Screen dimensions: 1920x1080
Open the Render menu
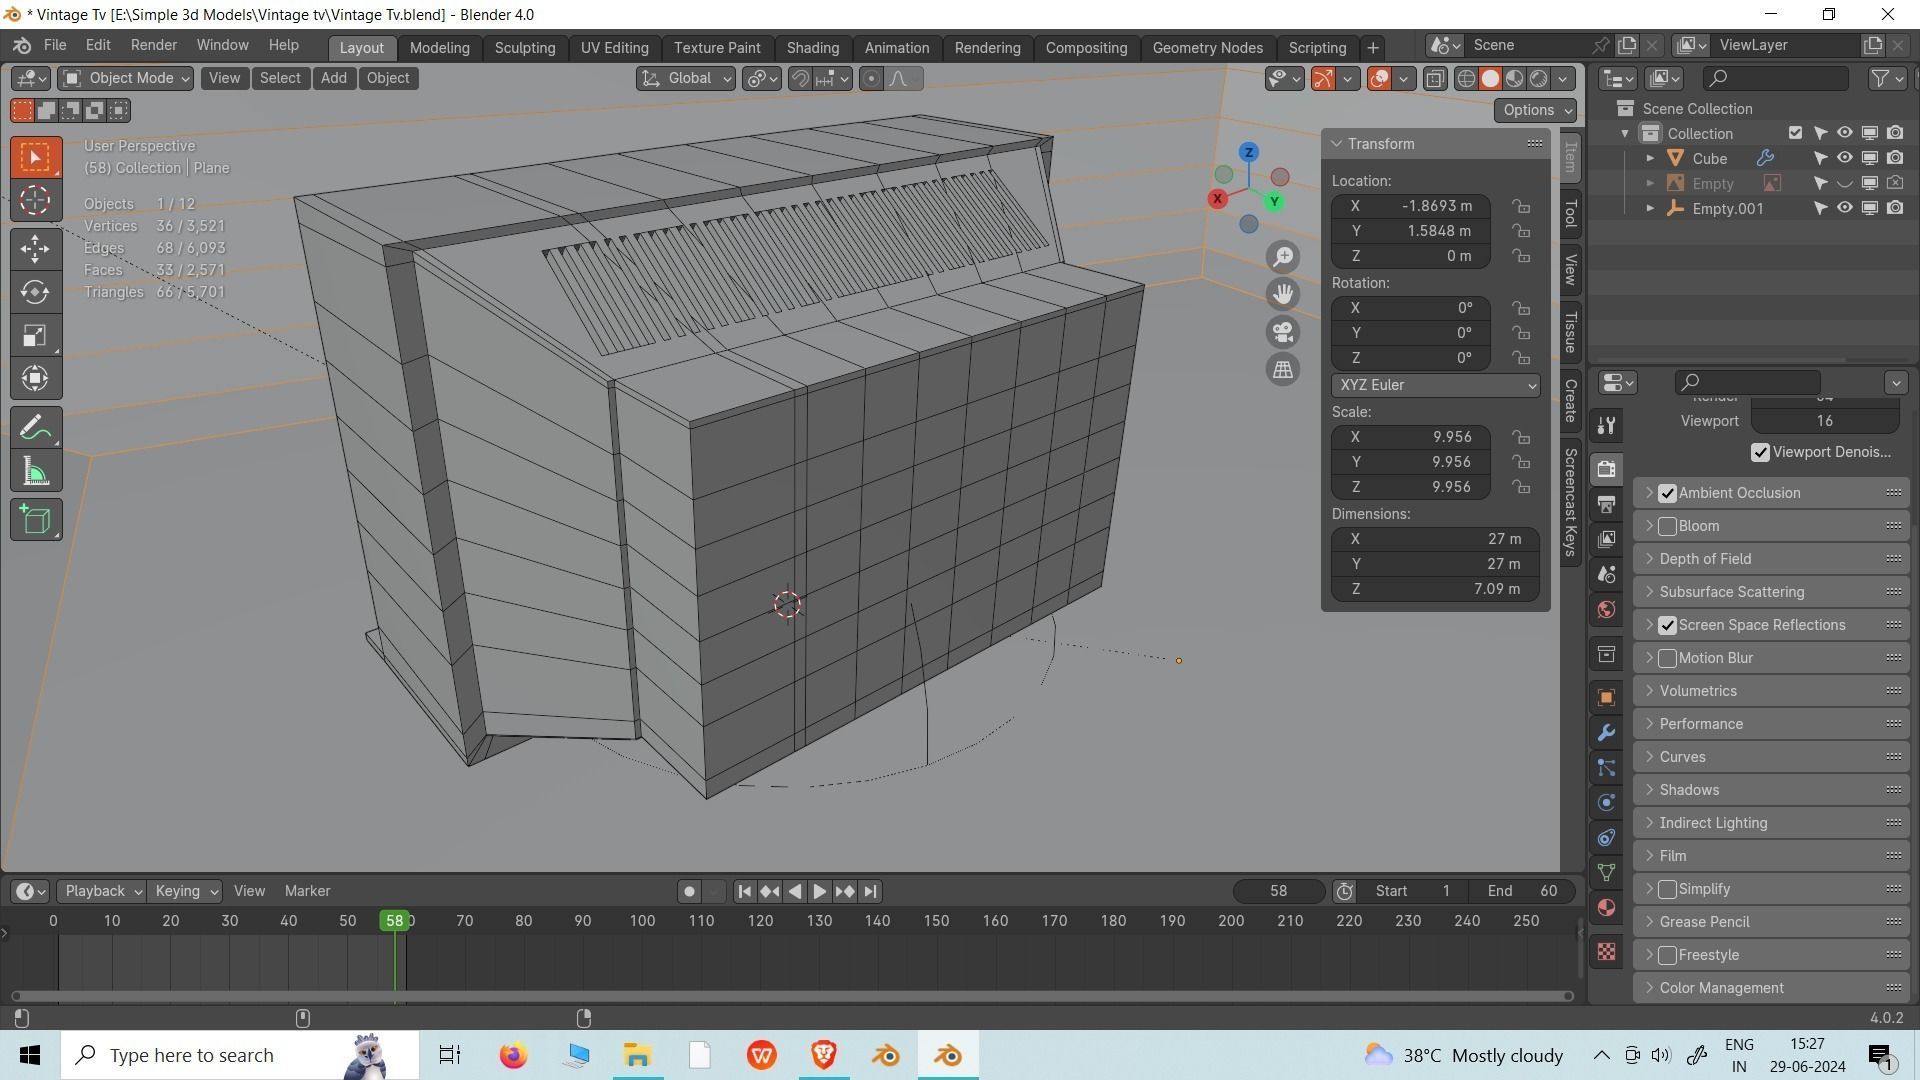coord(153,46)
